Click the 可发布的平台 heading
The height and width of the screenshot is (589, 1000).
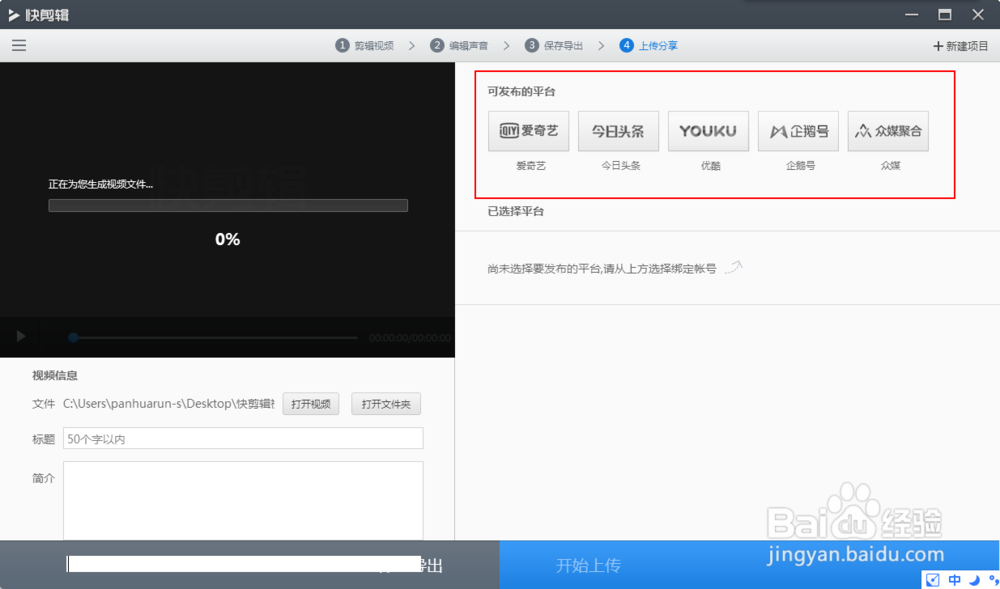tap(522, 92)
